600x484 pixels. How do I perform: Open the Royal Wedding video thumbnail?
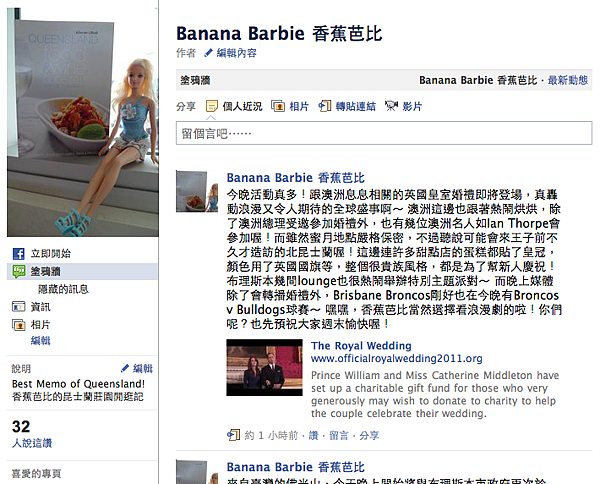tap(264, 367)
